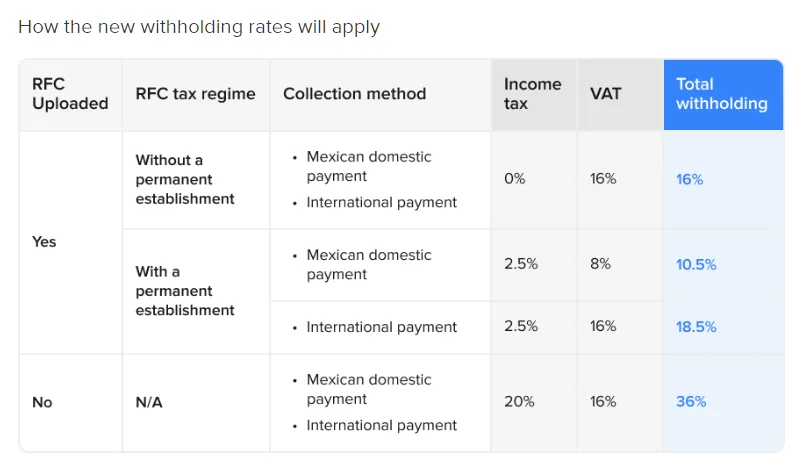Select "International payment" in the 18.5% row
The width and height of the screenshot is (803, 472).
381,327
